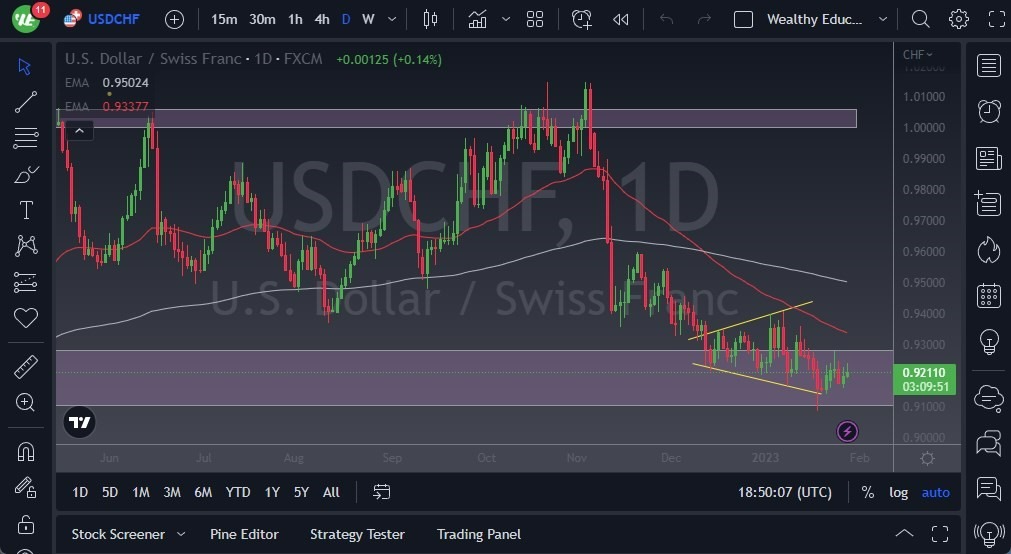Open the notifications broadcast icon
This screenshot has height=554, width=1011.
tap(988, 535)
